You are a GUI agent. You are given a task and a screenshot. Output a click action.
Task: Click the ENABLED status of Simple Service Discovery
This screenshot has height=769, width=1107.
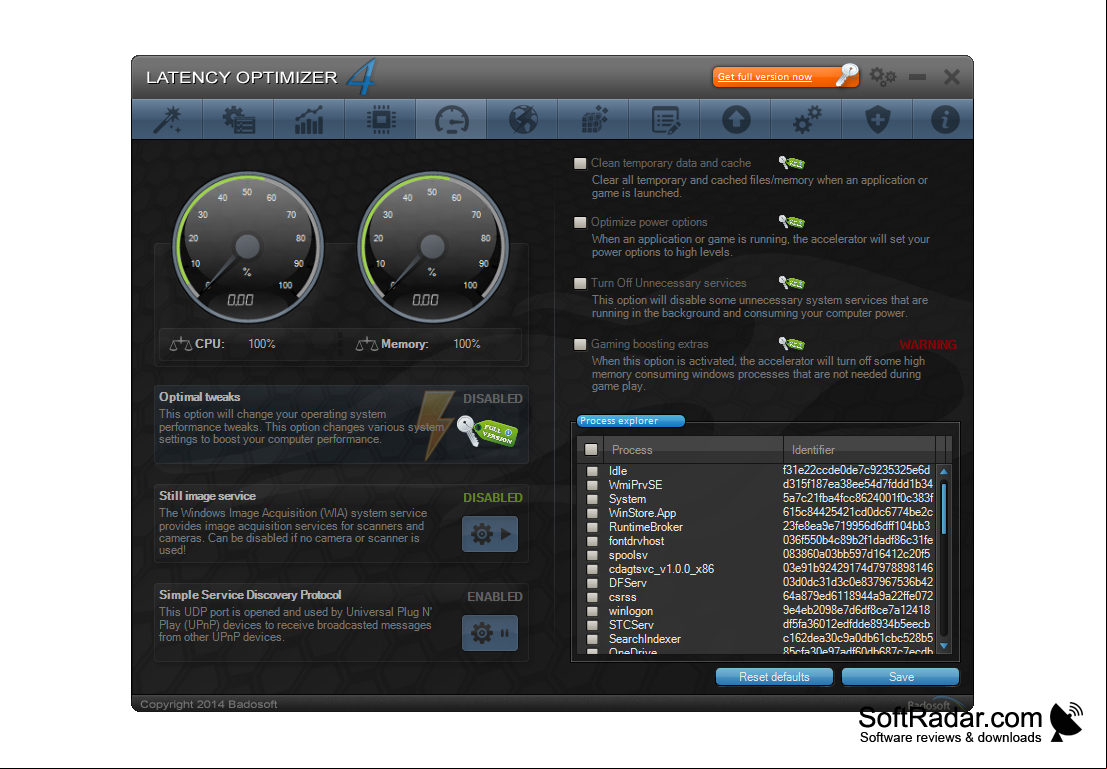[495, 597]
